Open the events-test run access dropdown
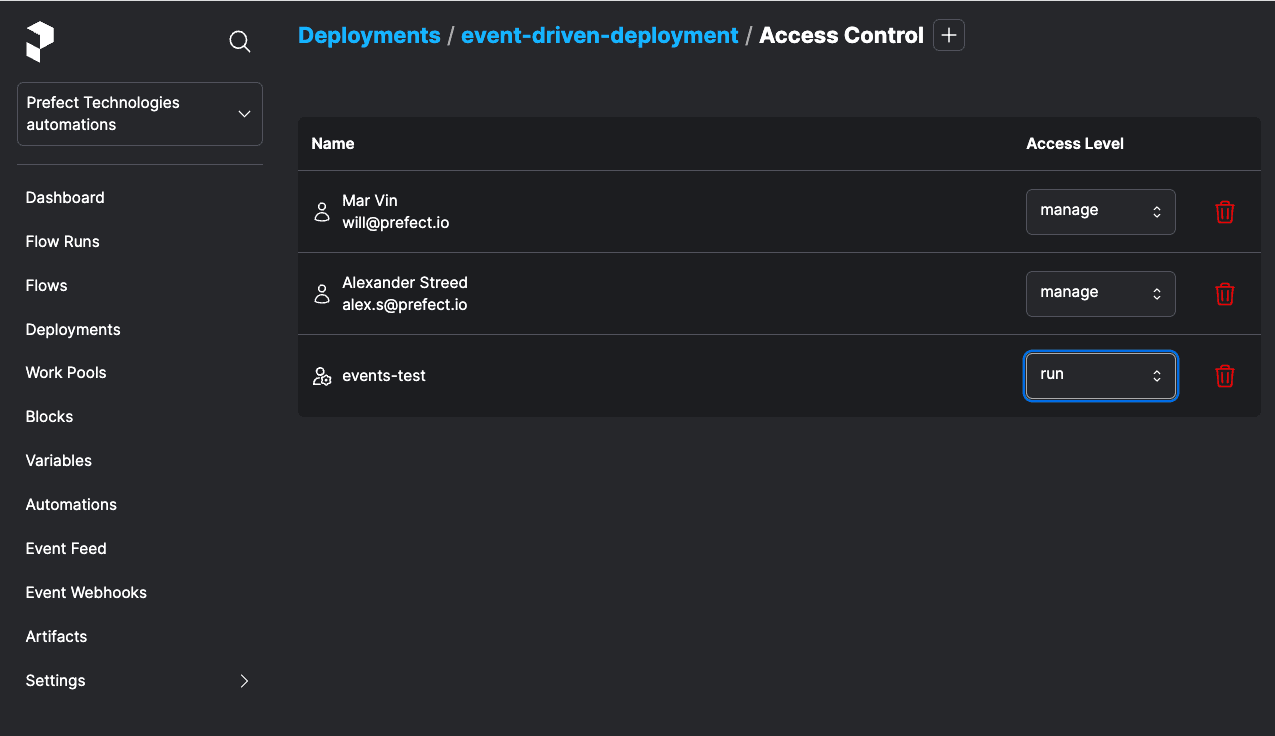This screenshot has width=1275, height=736. (1100, 375)
